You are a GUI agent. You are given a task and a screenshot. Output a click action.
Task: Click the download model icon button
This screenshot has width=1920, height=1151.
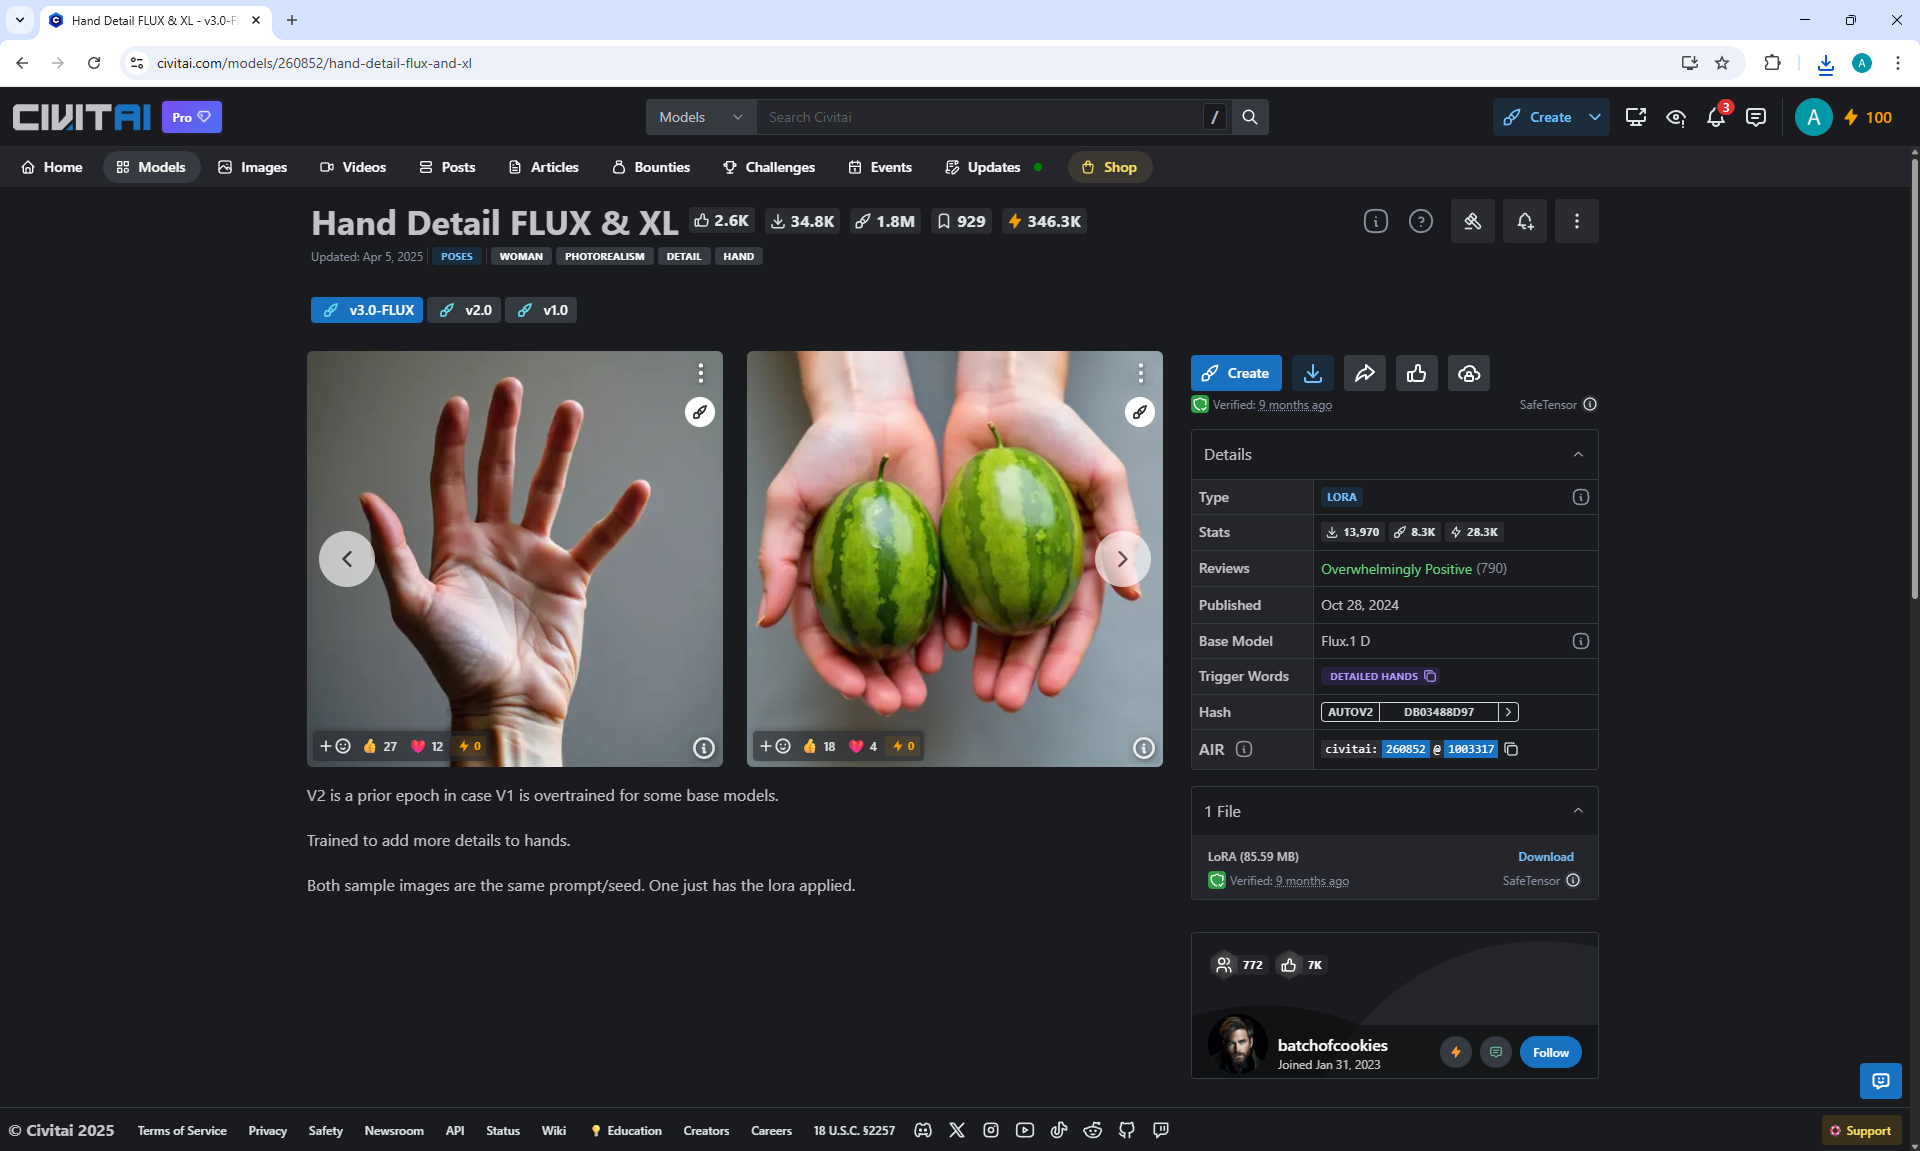1312,373
